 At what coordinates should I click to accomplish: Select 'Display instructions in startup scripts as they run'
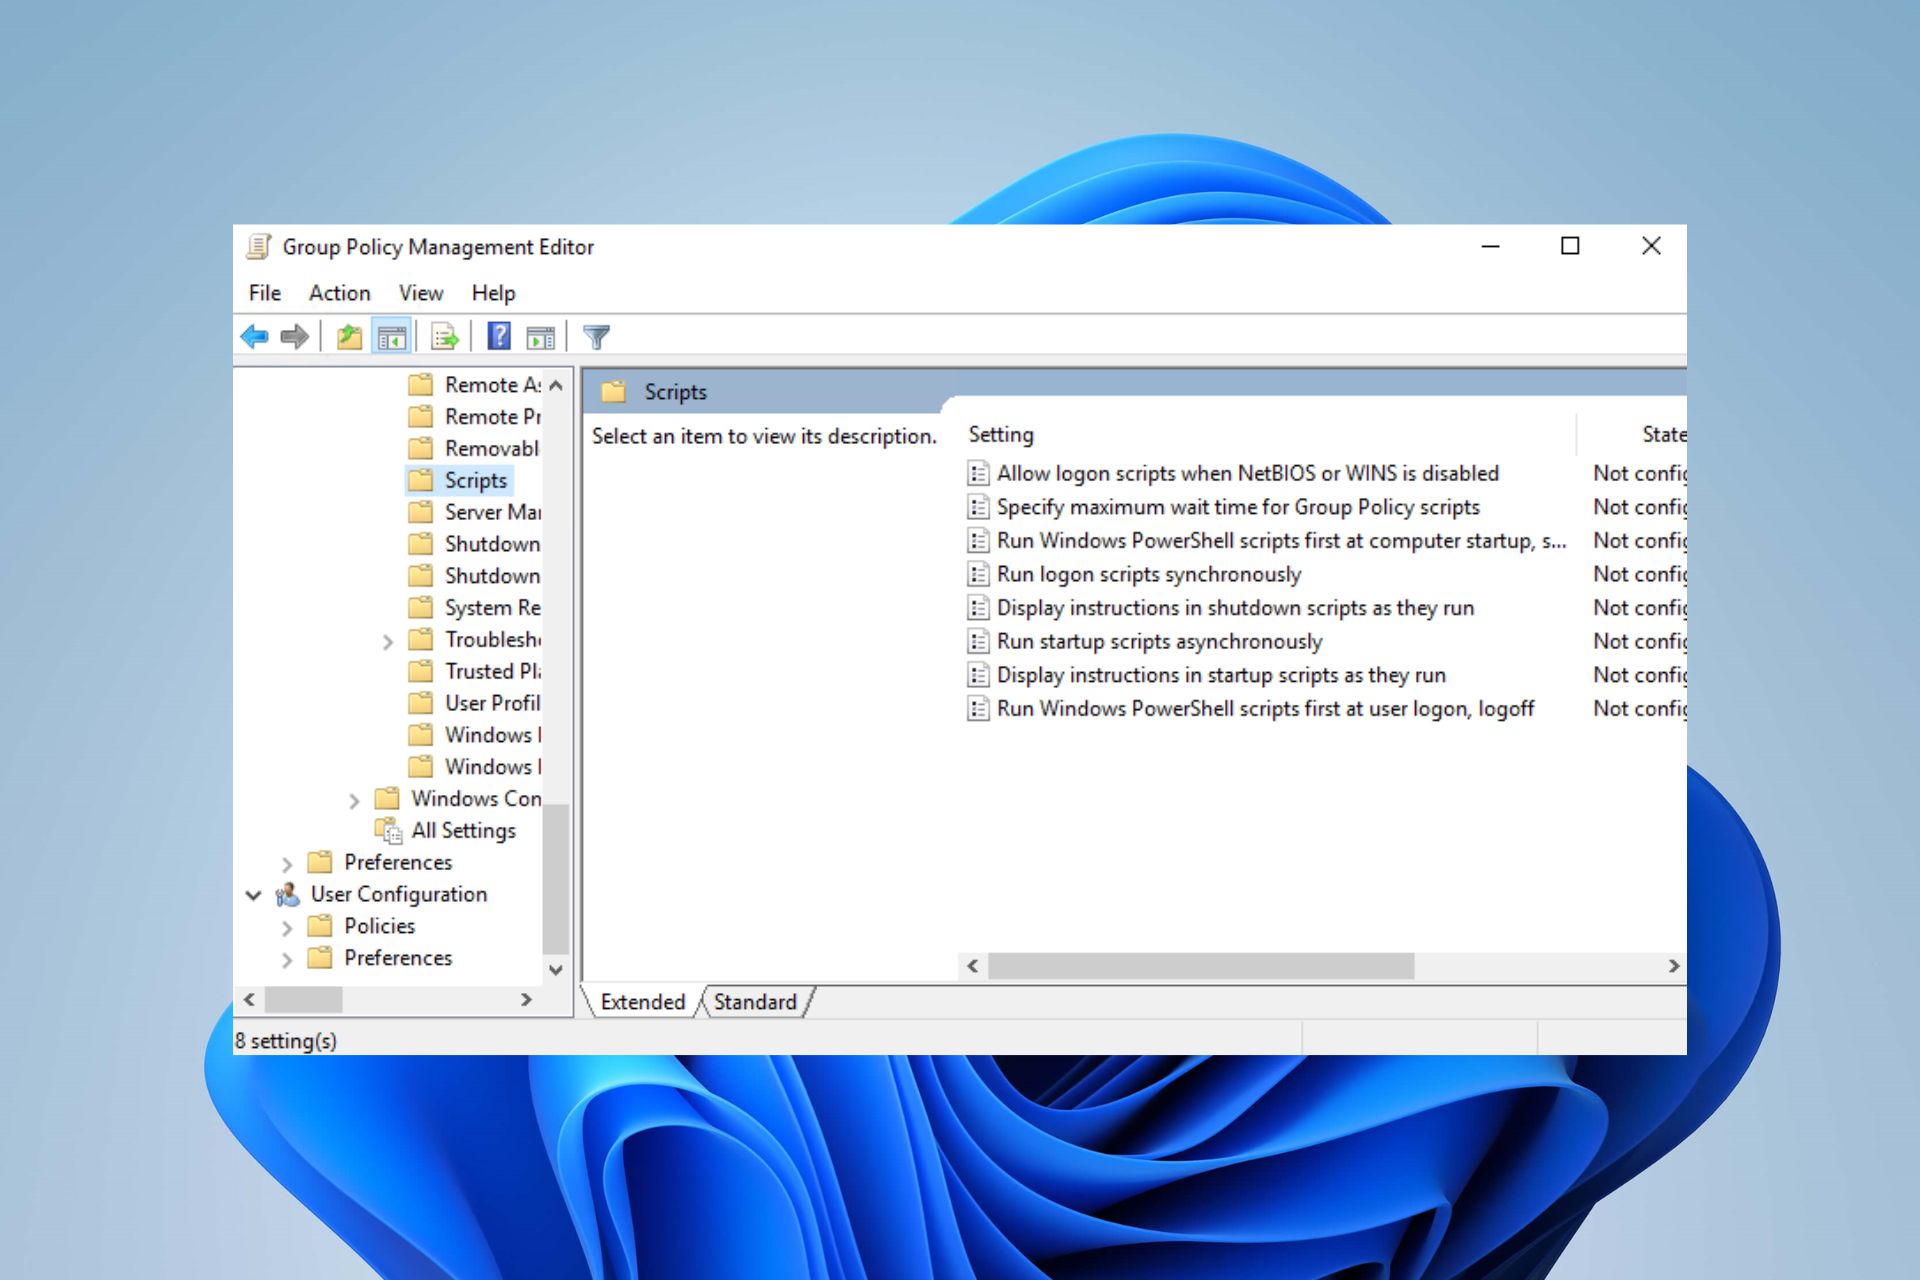tap(1221, 675)
